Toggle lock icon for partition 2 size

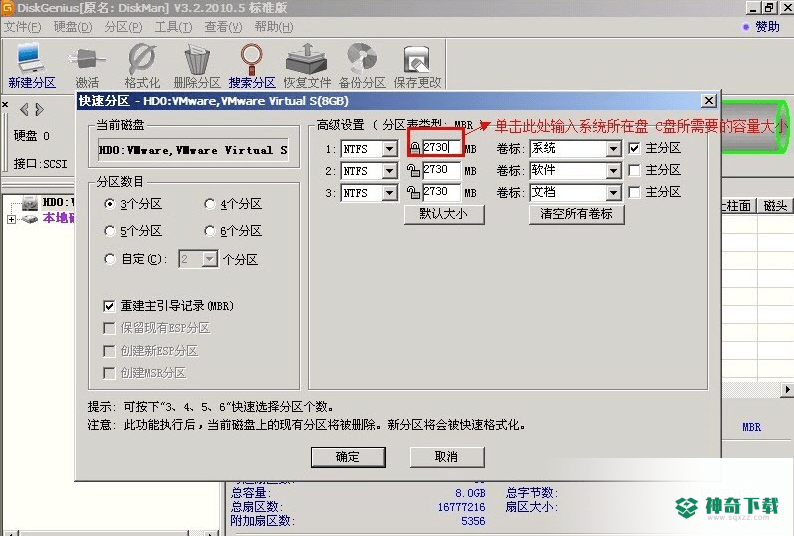[x=414, y=170]
